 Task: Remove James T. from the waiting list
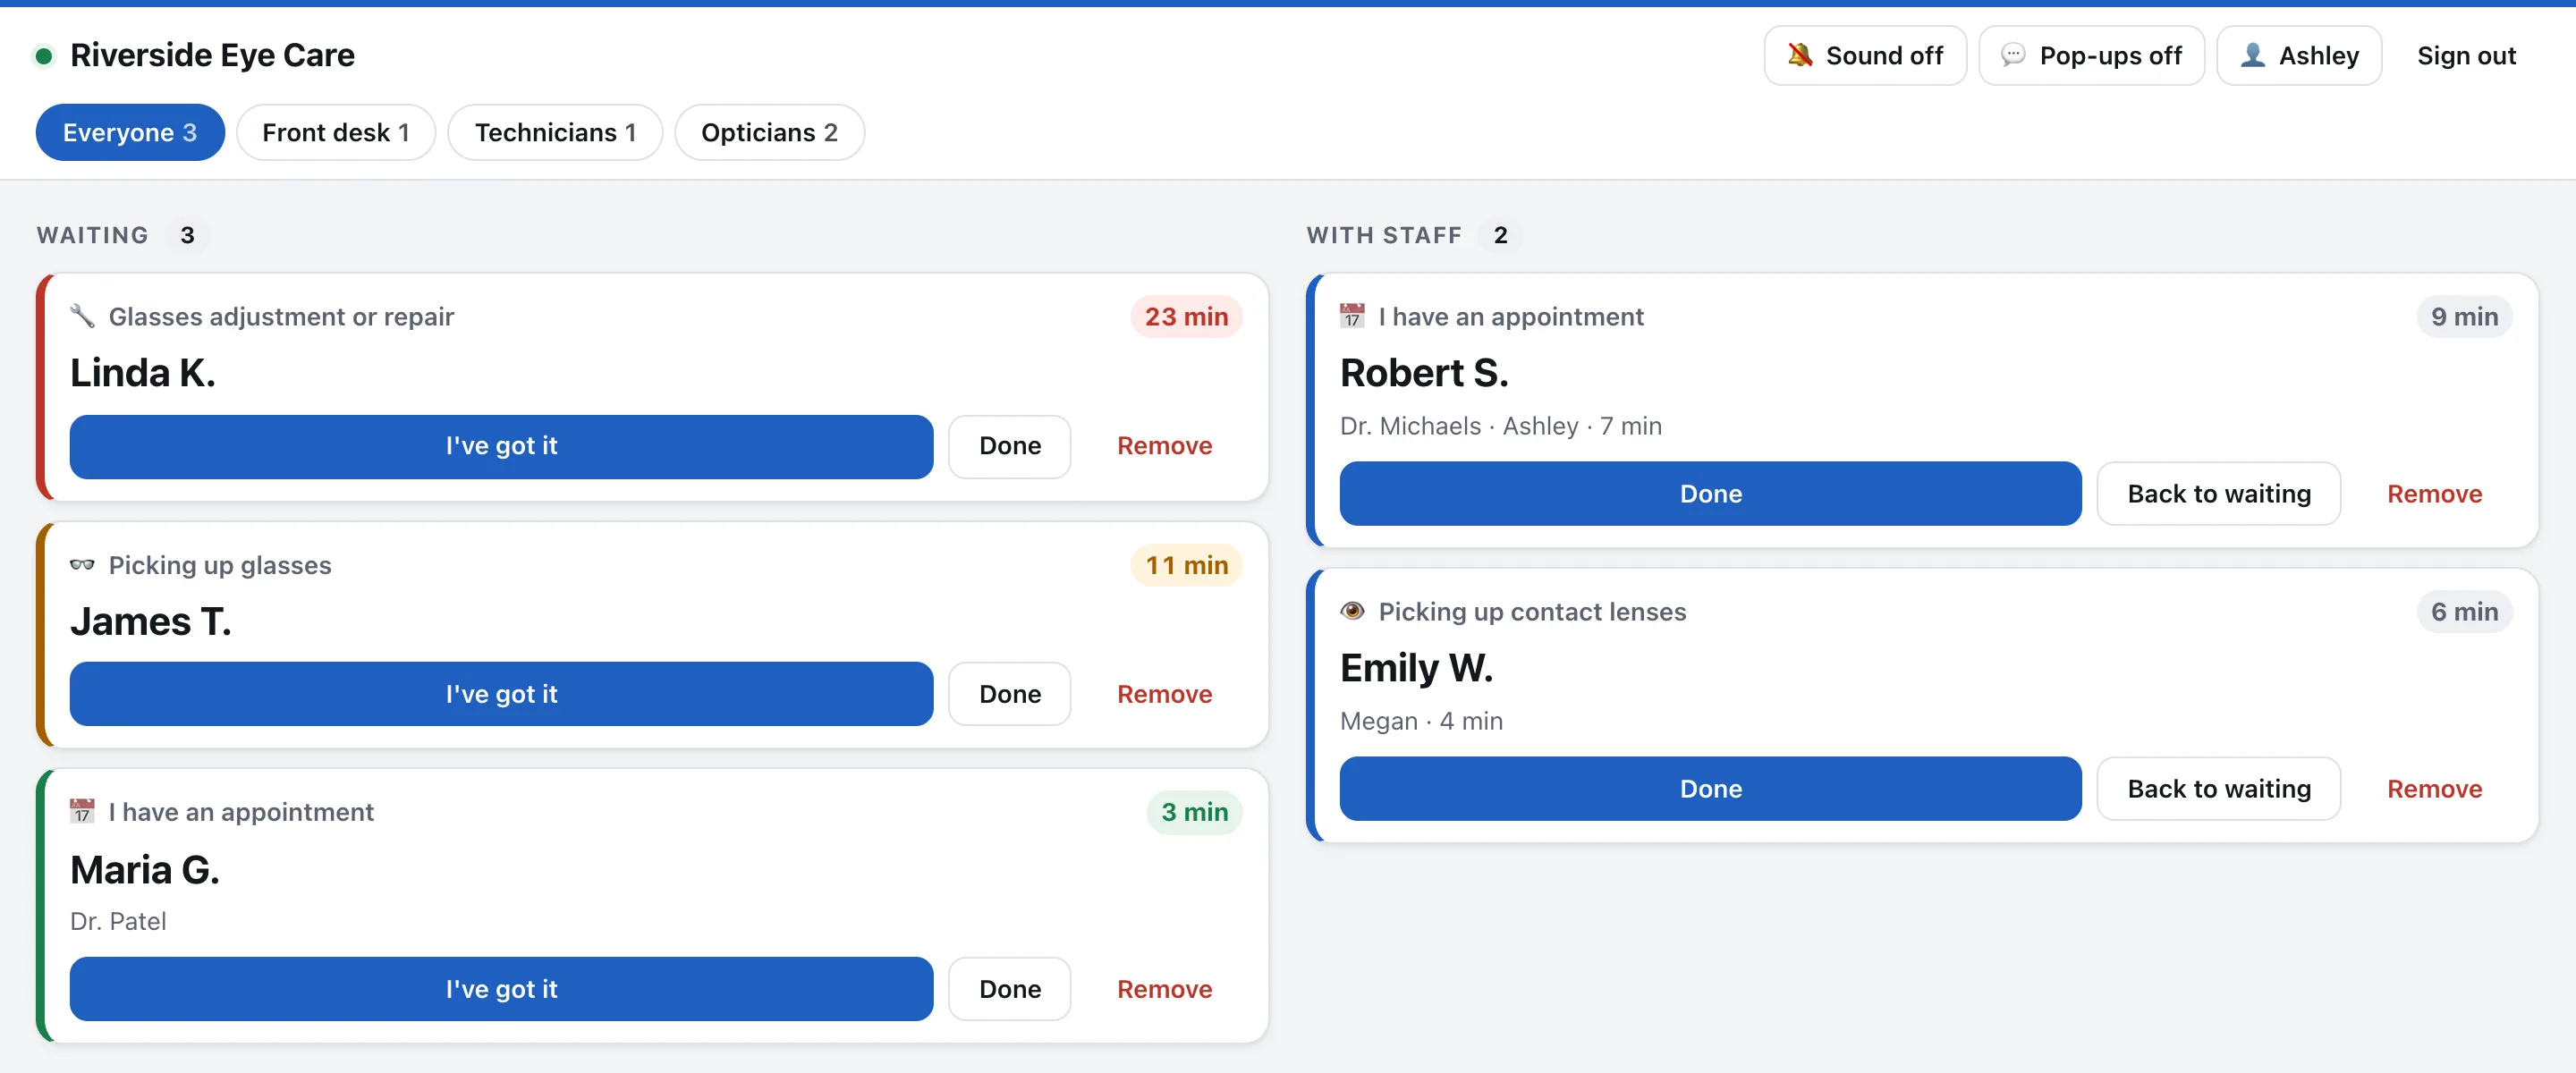click(1164, 694)
